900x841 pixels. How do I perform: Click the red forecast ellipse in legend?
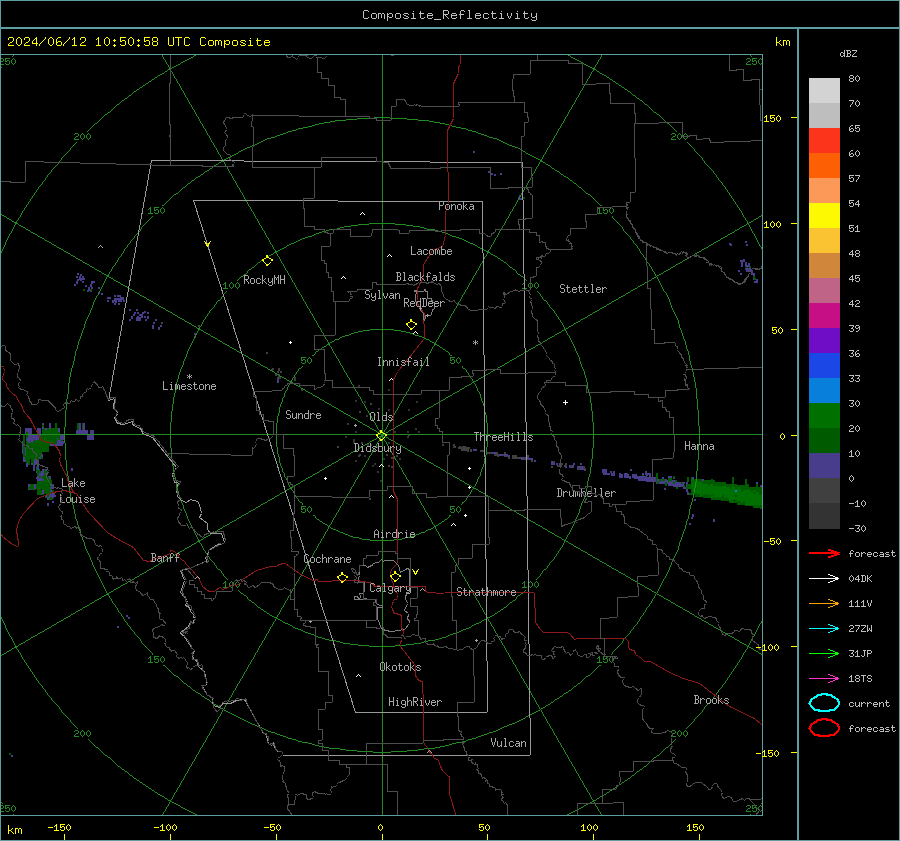tap(824, 728)
